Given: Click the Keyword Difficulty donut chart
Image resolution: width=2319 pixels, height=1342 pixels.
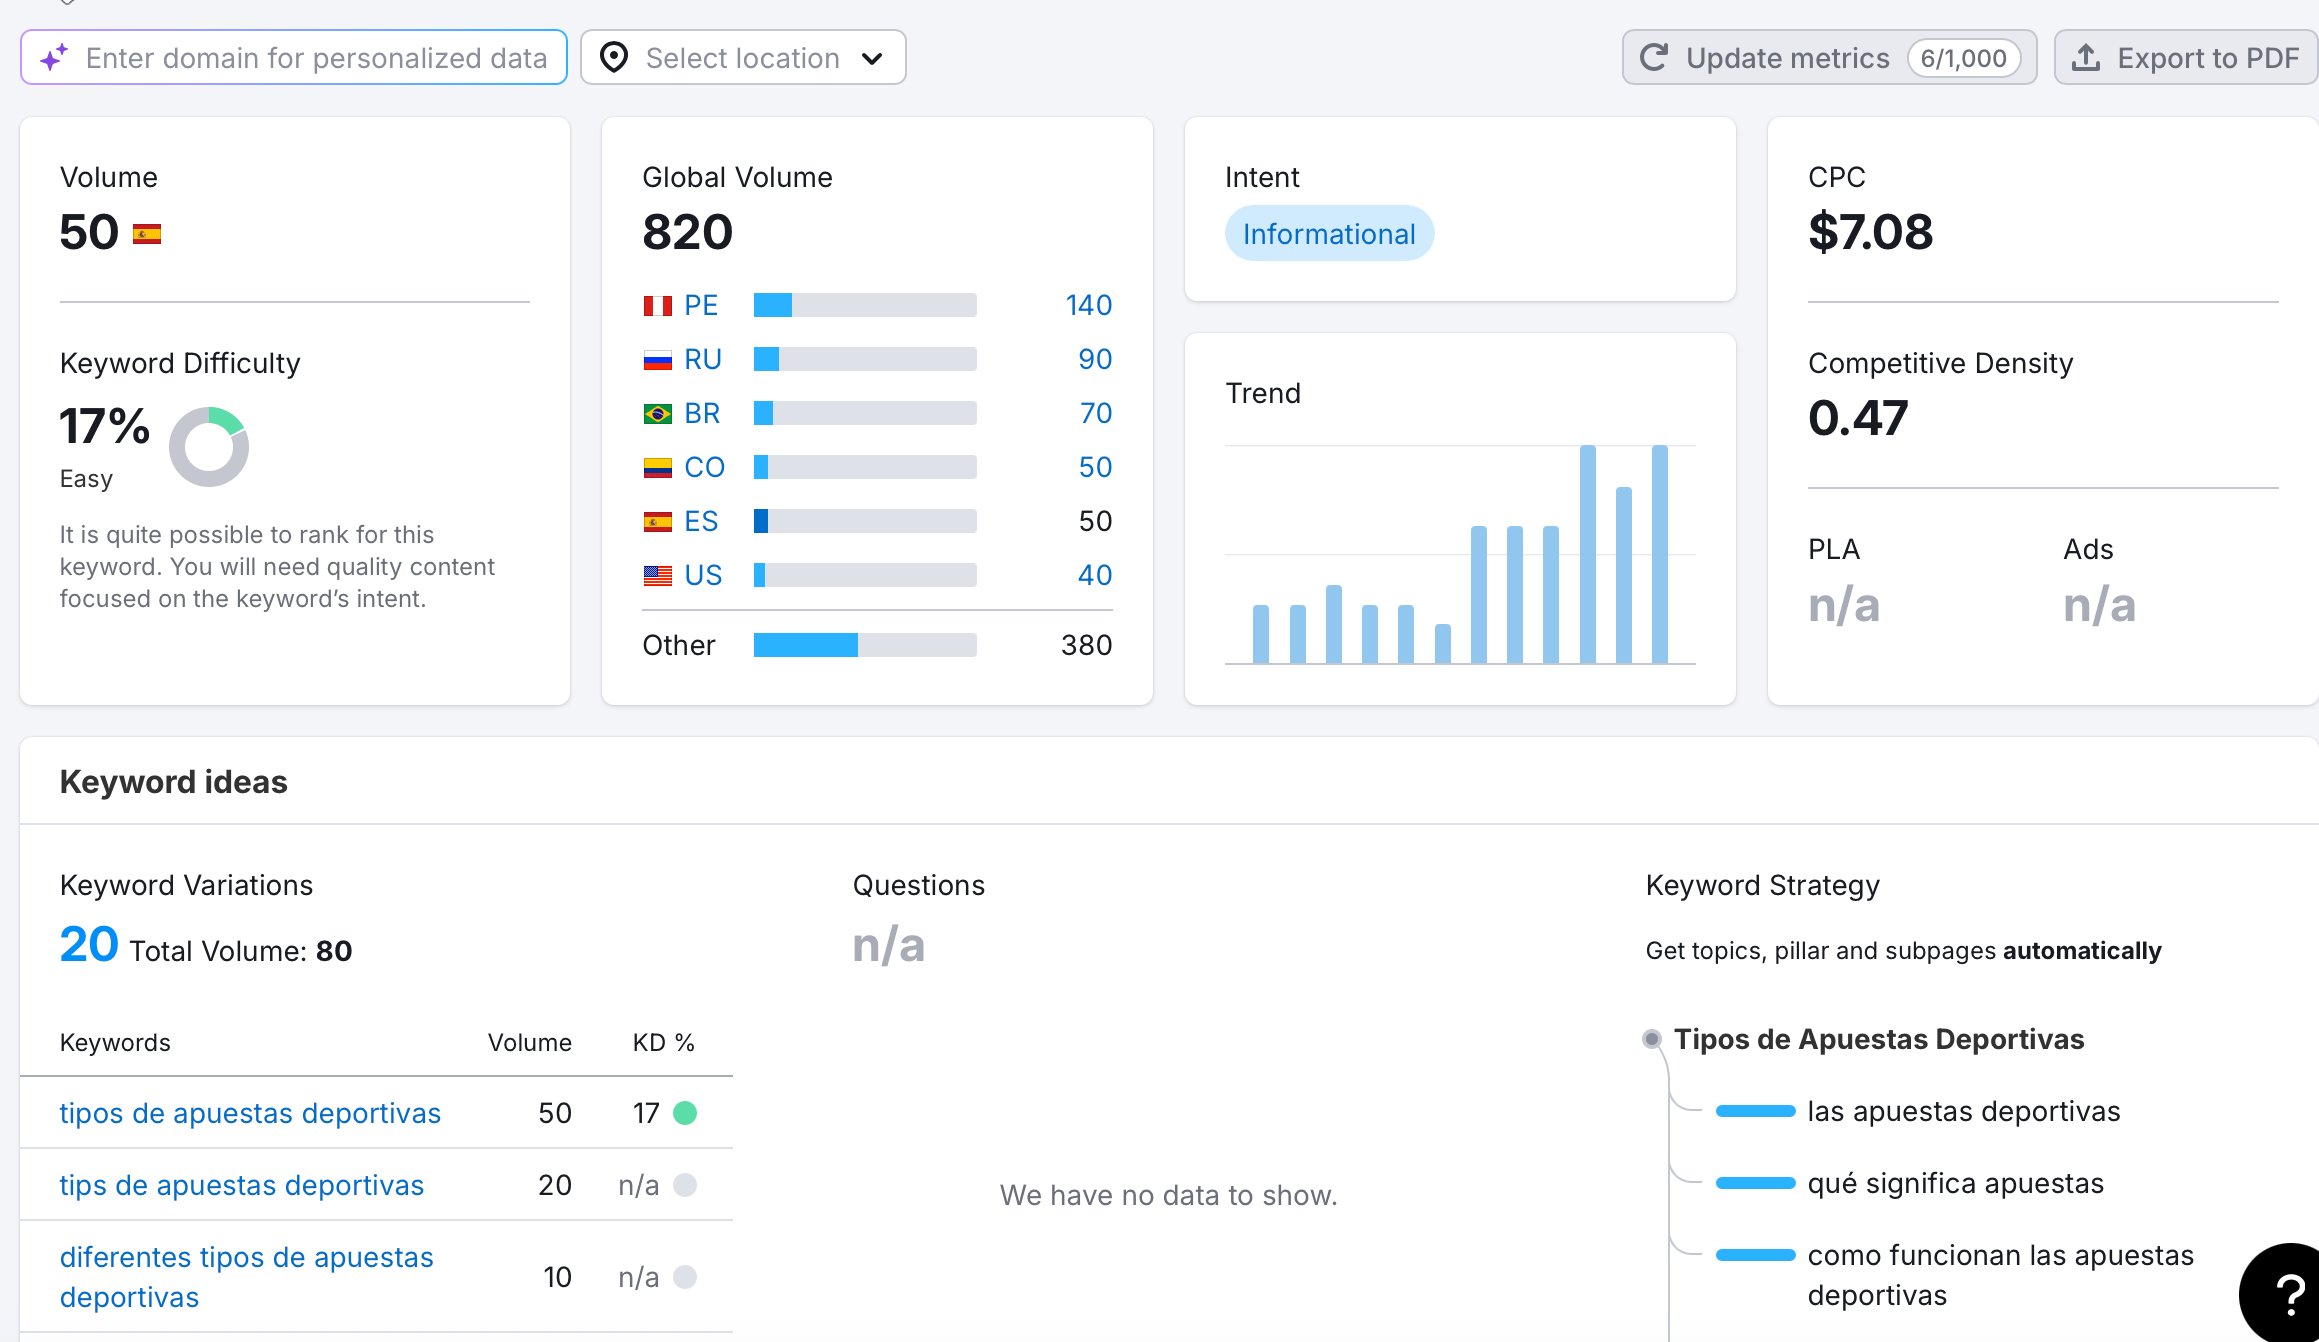Looking at the screenshot, I should pos(209,447).
